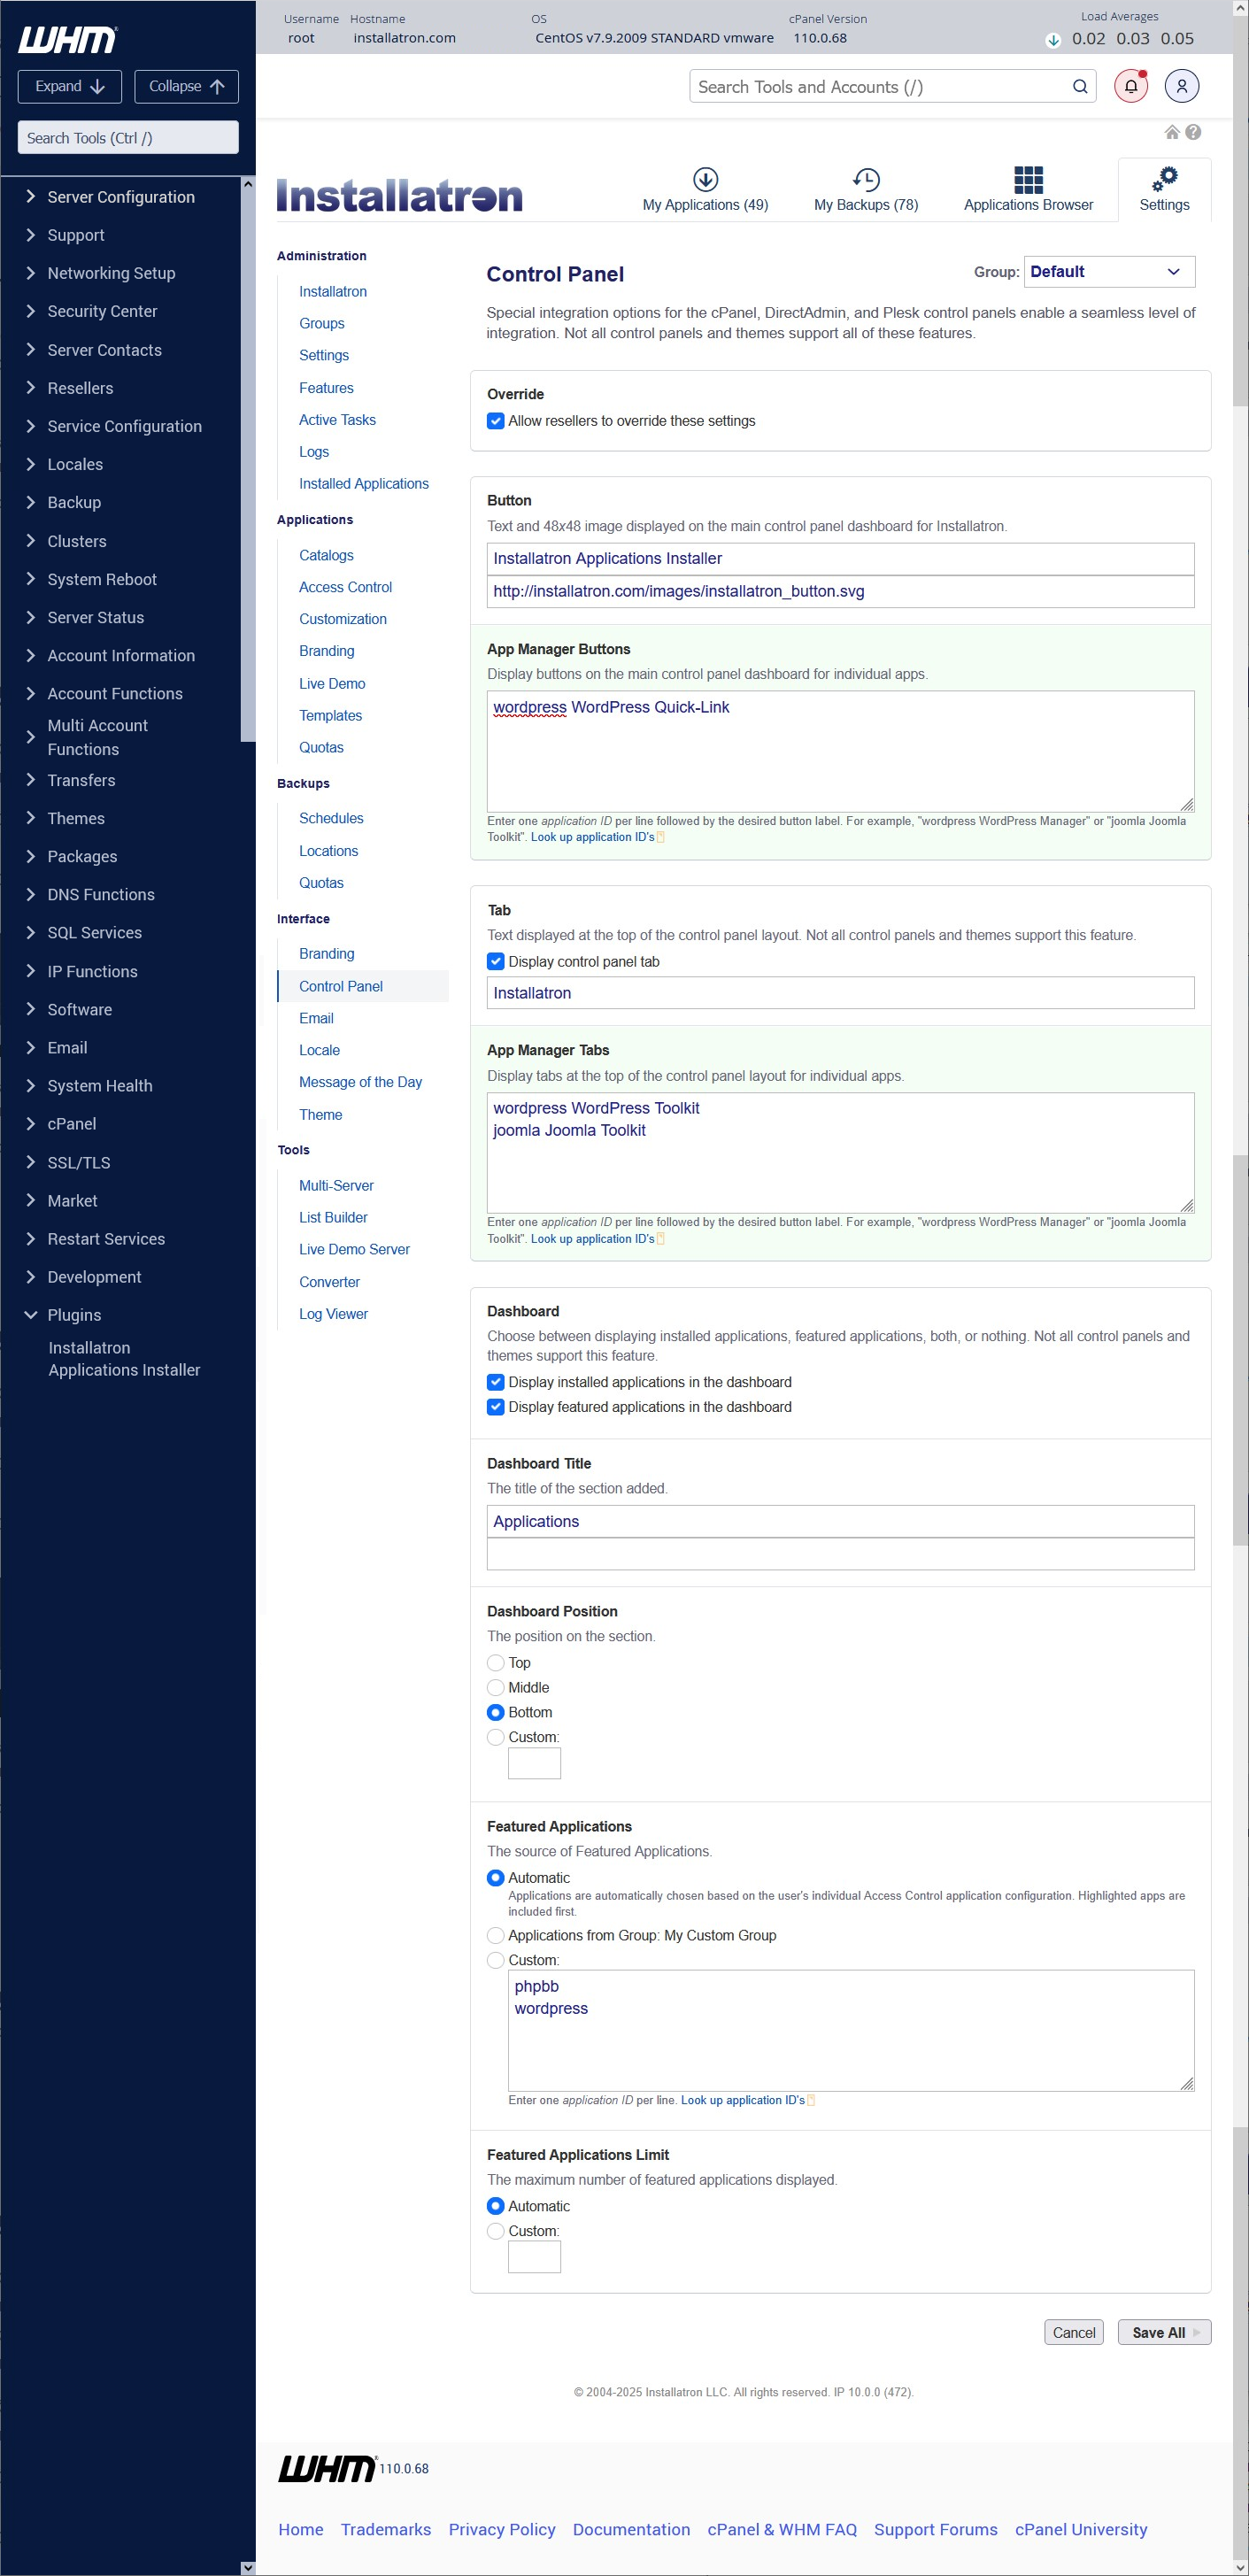The width and height of the screenshot is (1249, 2576).
Task: Click the Installatron logo
Action: pyautogui.click(x=400, y=195)
